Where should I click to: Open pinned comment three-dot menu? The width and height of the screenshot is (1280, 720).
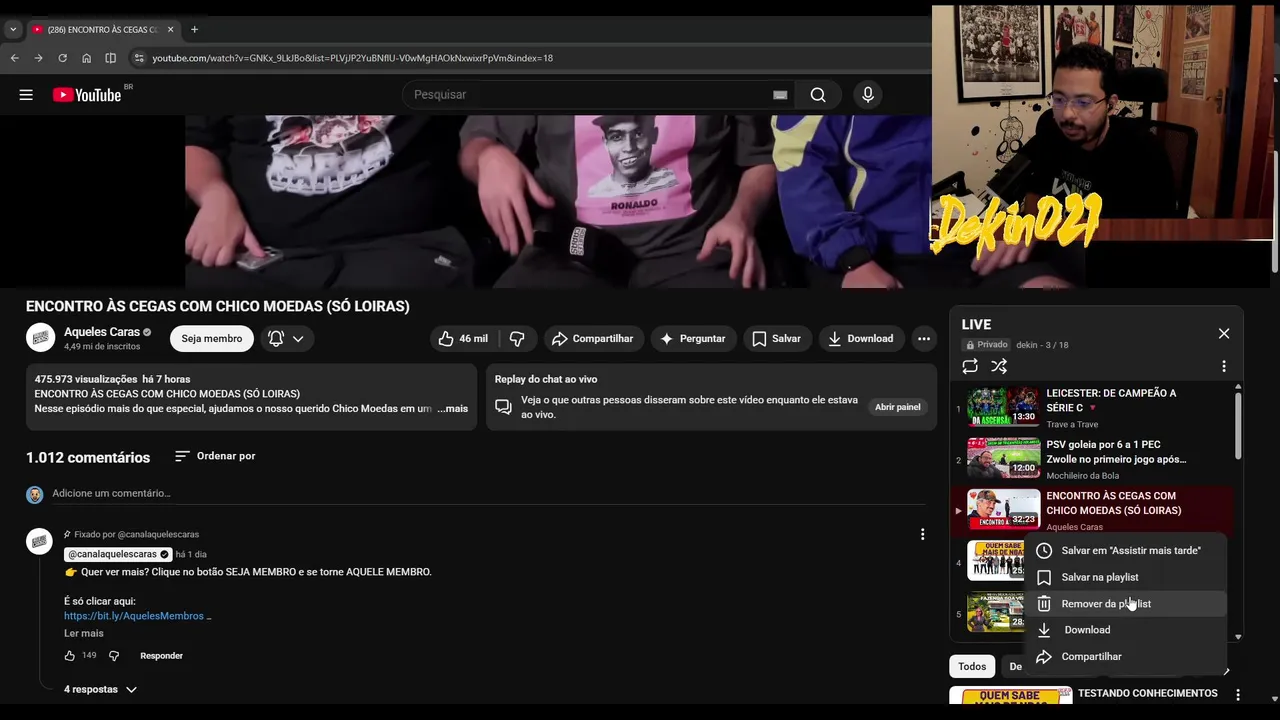[x=922, y=535]
